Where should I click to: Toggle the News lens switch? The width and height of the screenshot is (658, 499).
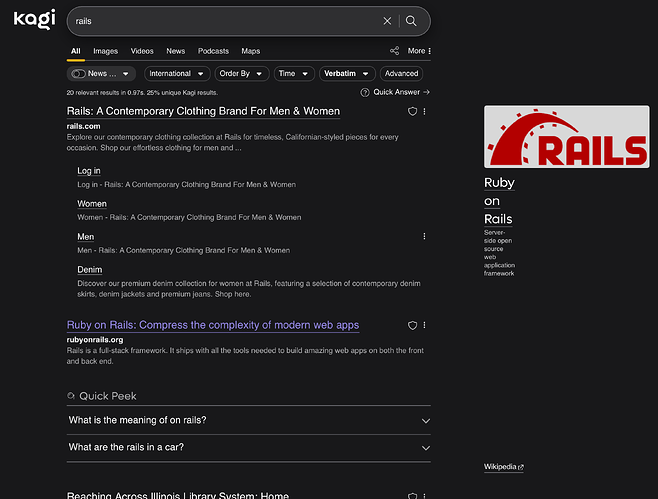pyautogui.click(x=78, y=74)
